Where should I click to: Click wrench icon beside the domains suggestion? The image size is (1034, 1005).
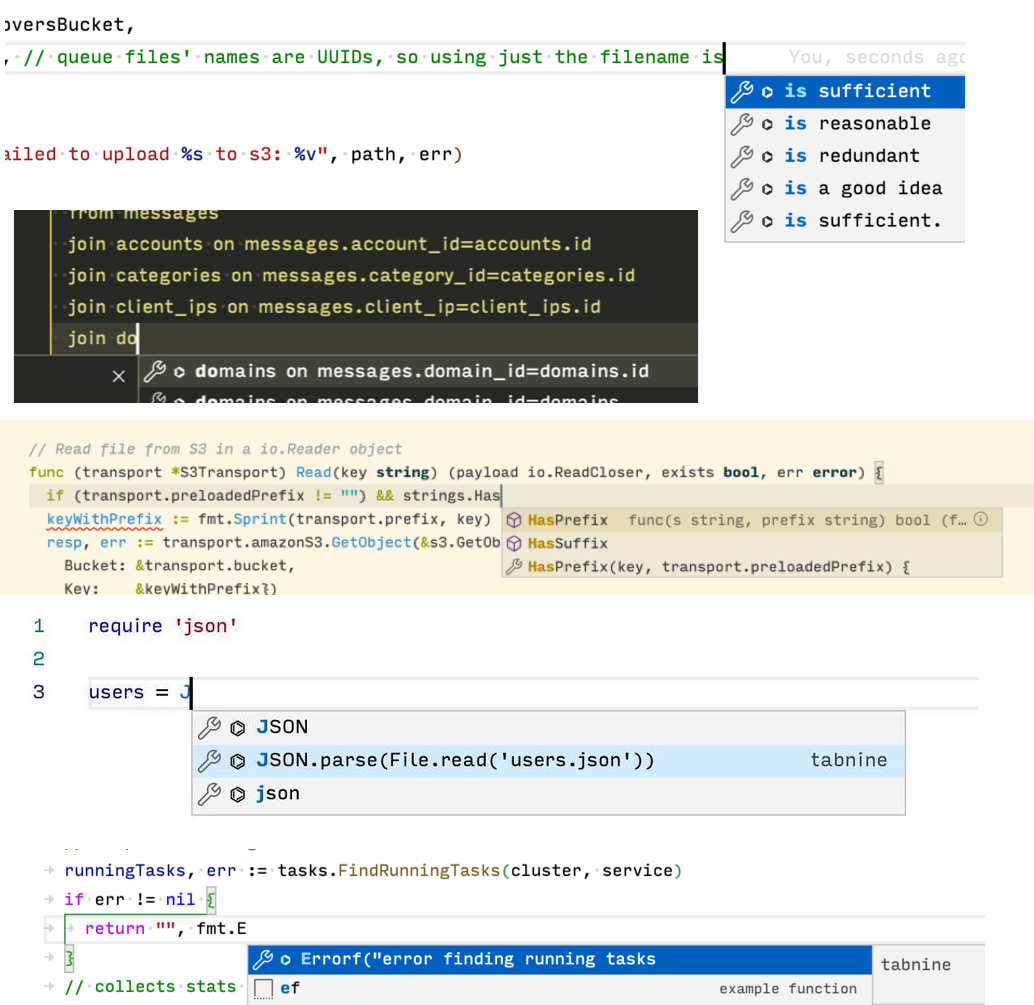pyautogui.click(x=155, y=371)
